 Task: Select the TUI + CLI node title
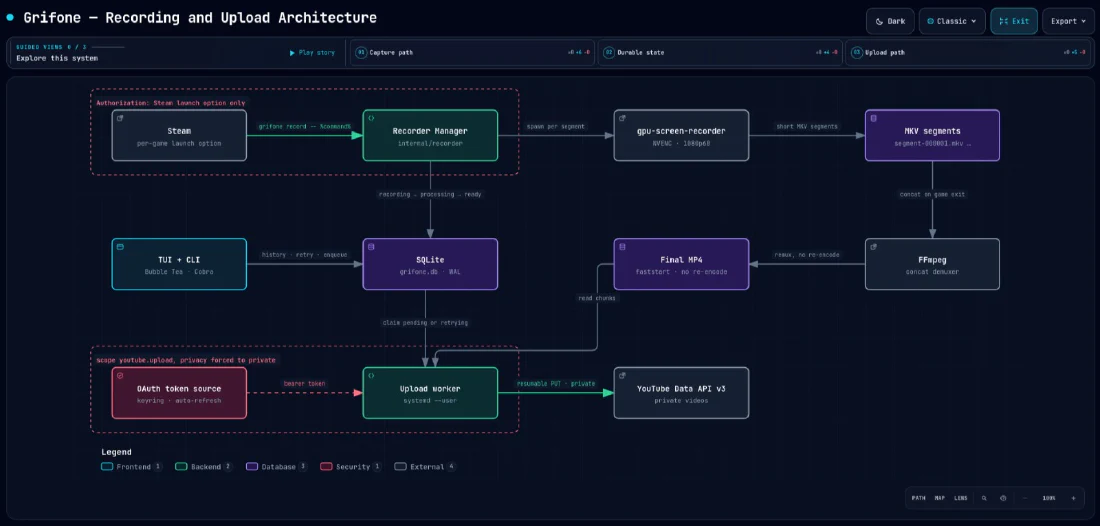179,259
